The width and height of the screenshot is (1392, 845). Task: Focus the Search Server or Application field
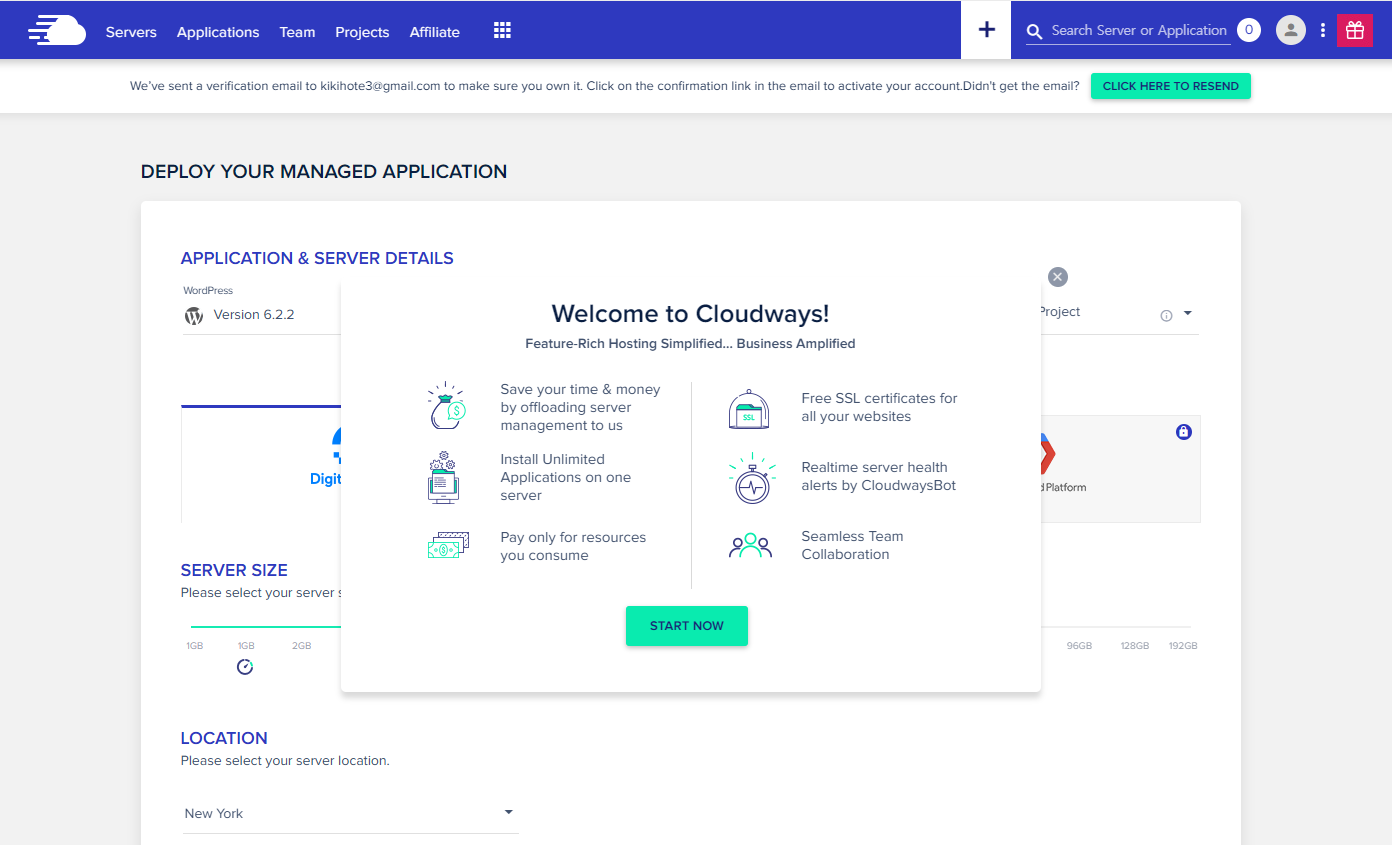click(1139, 31)
